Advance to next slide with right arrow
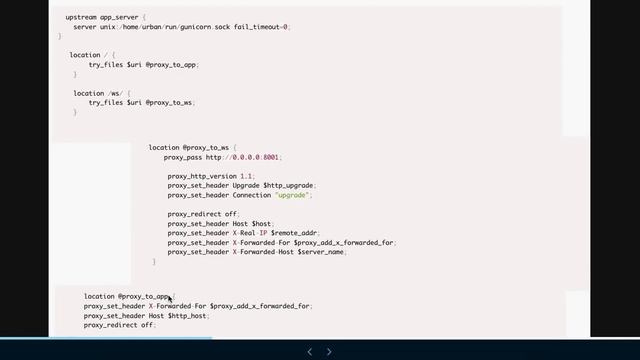Image resolution: width=640 pixels, height=360 pixels. click(329, 351)
